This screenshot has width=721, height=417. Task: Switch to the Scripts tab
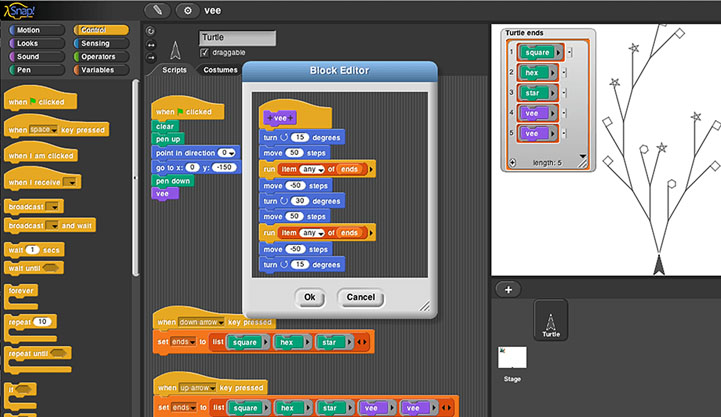174,70
